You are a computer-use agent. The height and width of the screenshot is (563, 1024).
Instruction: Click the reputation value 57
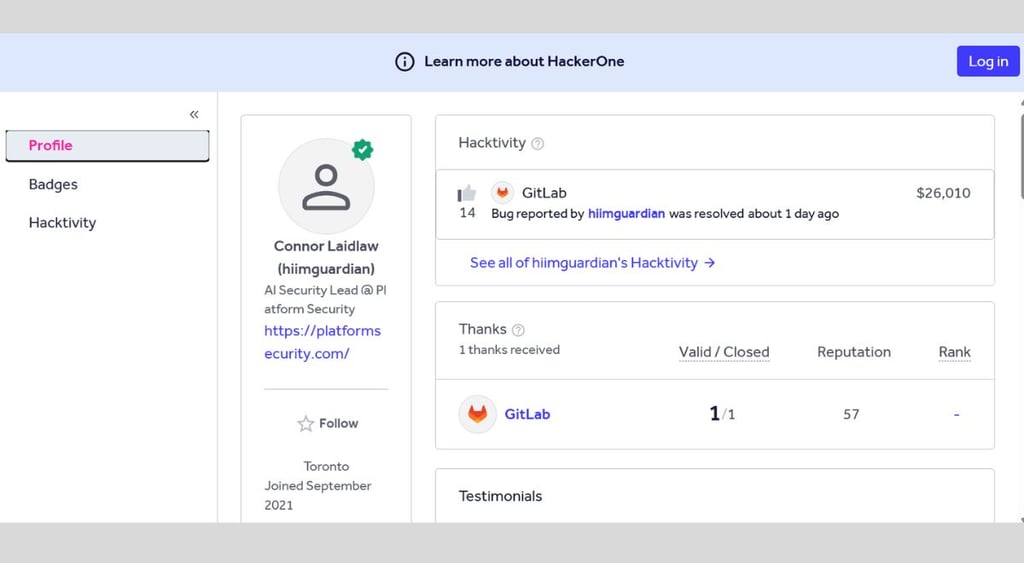(x=851, y=414)
